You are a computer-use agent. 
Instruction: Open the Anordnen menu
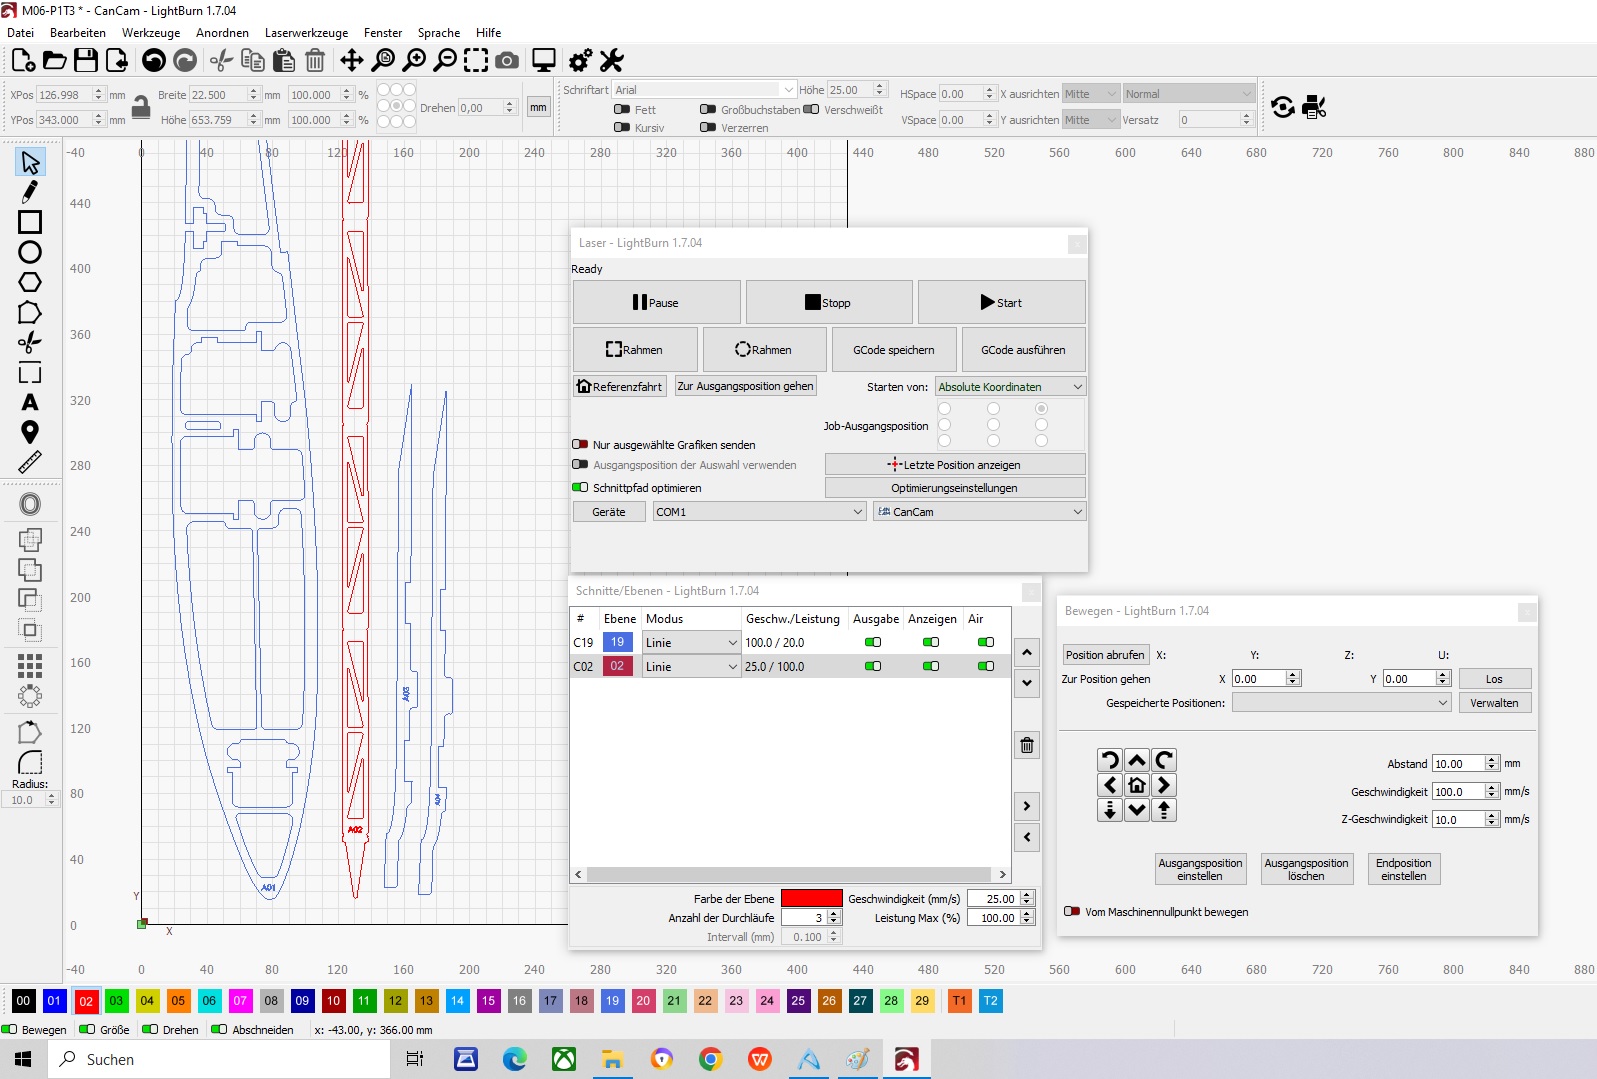[x=222, y=33]
